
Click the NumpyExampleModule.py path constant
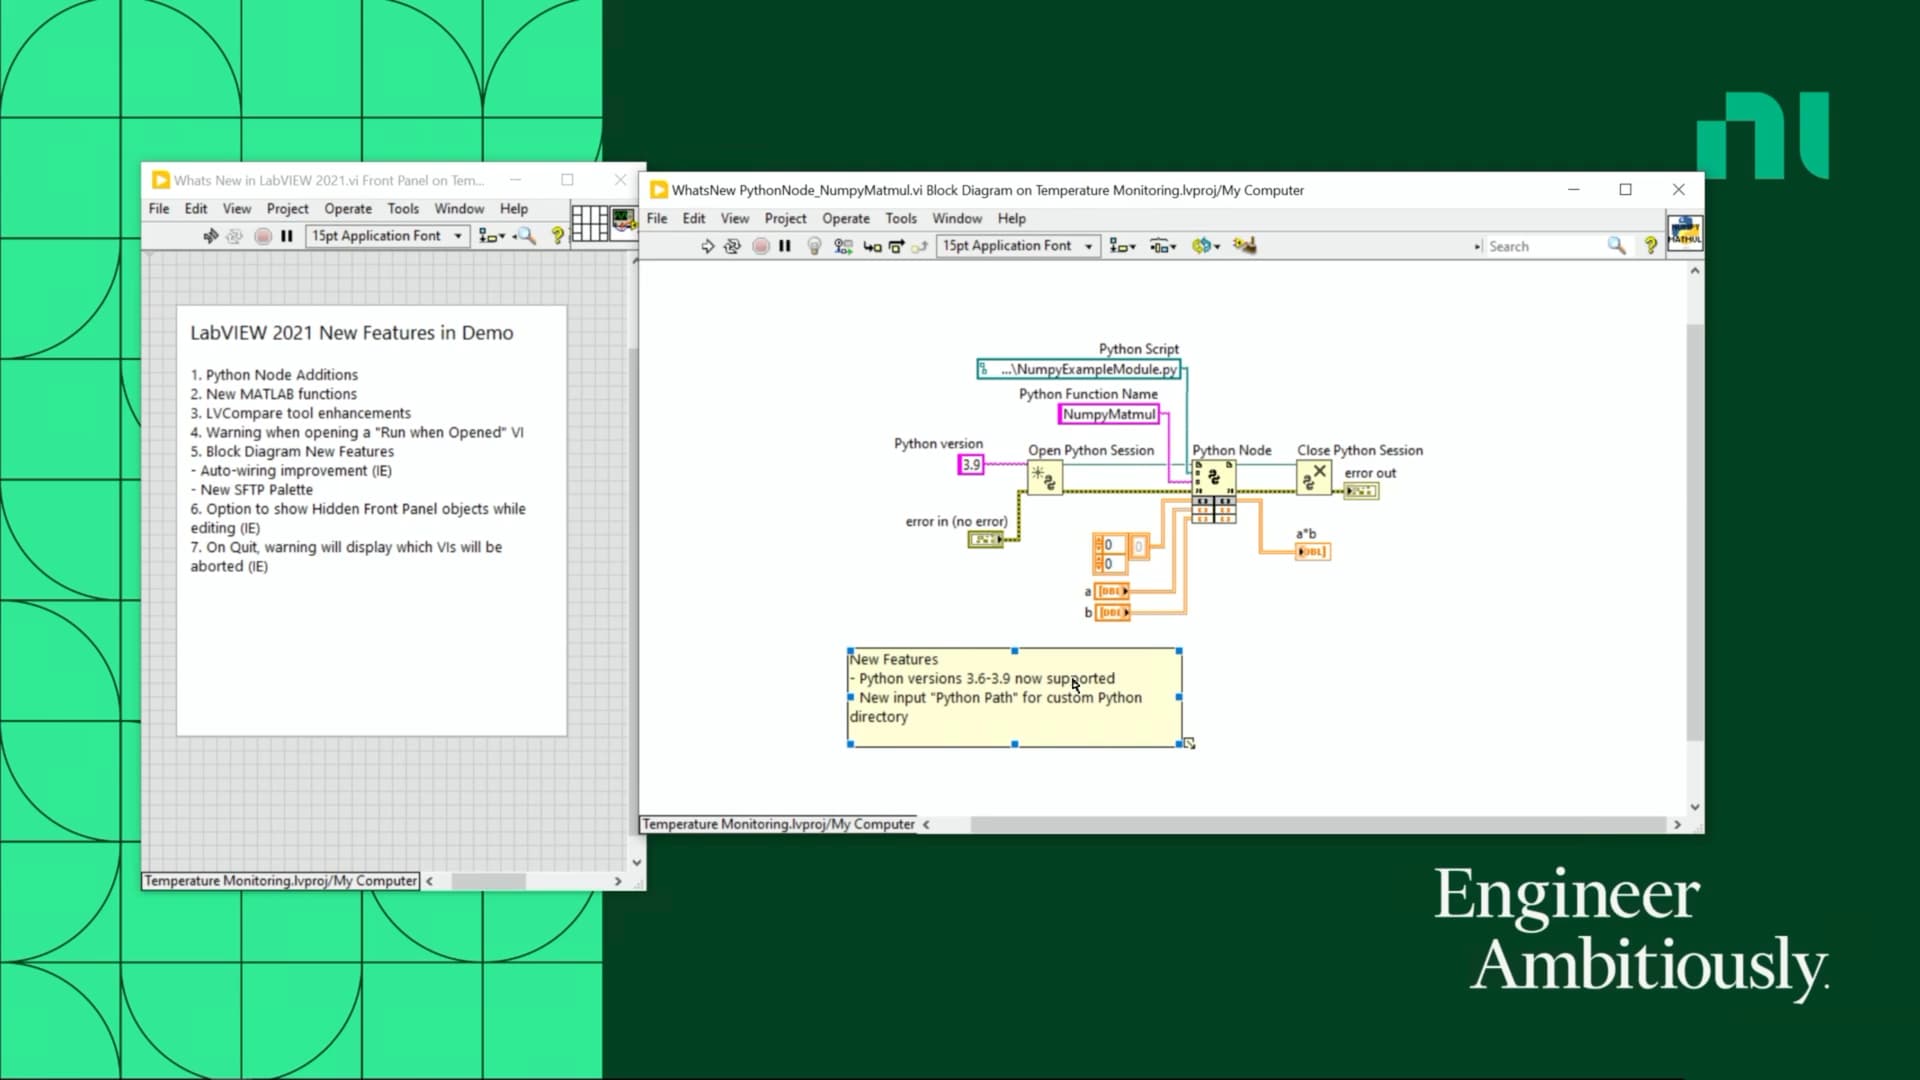click(1079, 369)
